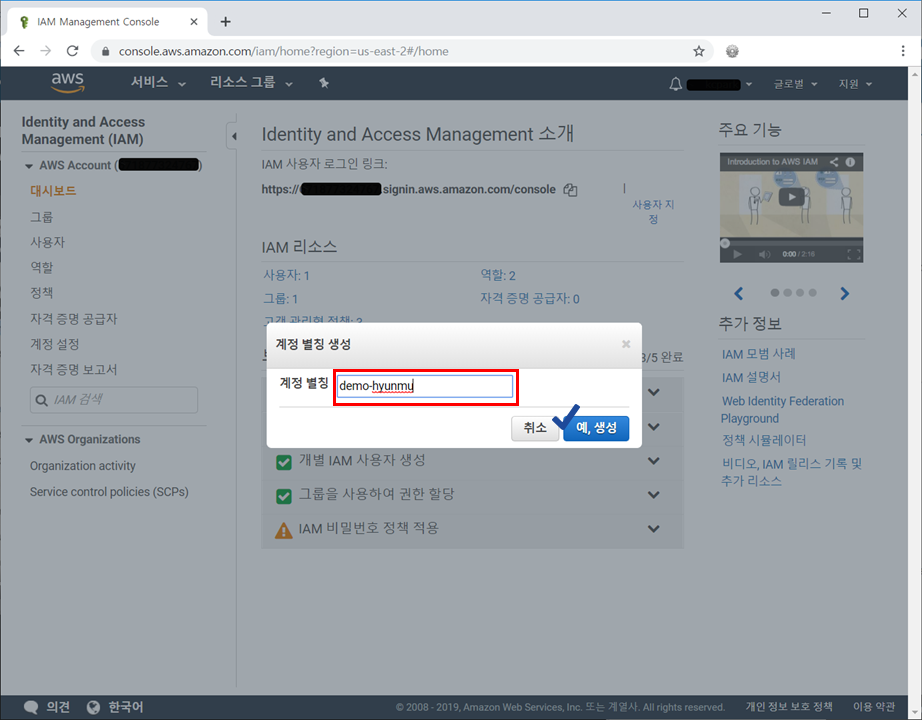Go to the previous featured item with the left arrow
Viewport: 922px width, 720px height.
(x=739, y=293)
